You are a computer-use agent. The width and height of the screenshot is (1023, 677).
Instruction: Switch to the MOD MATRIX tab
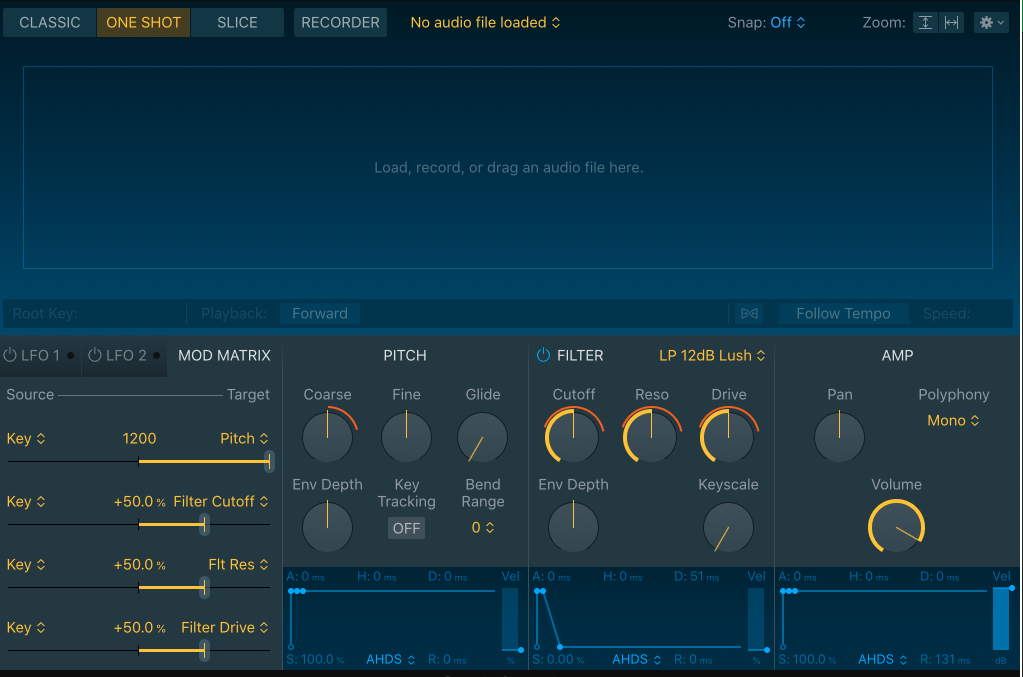[x=224, y=355]
